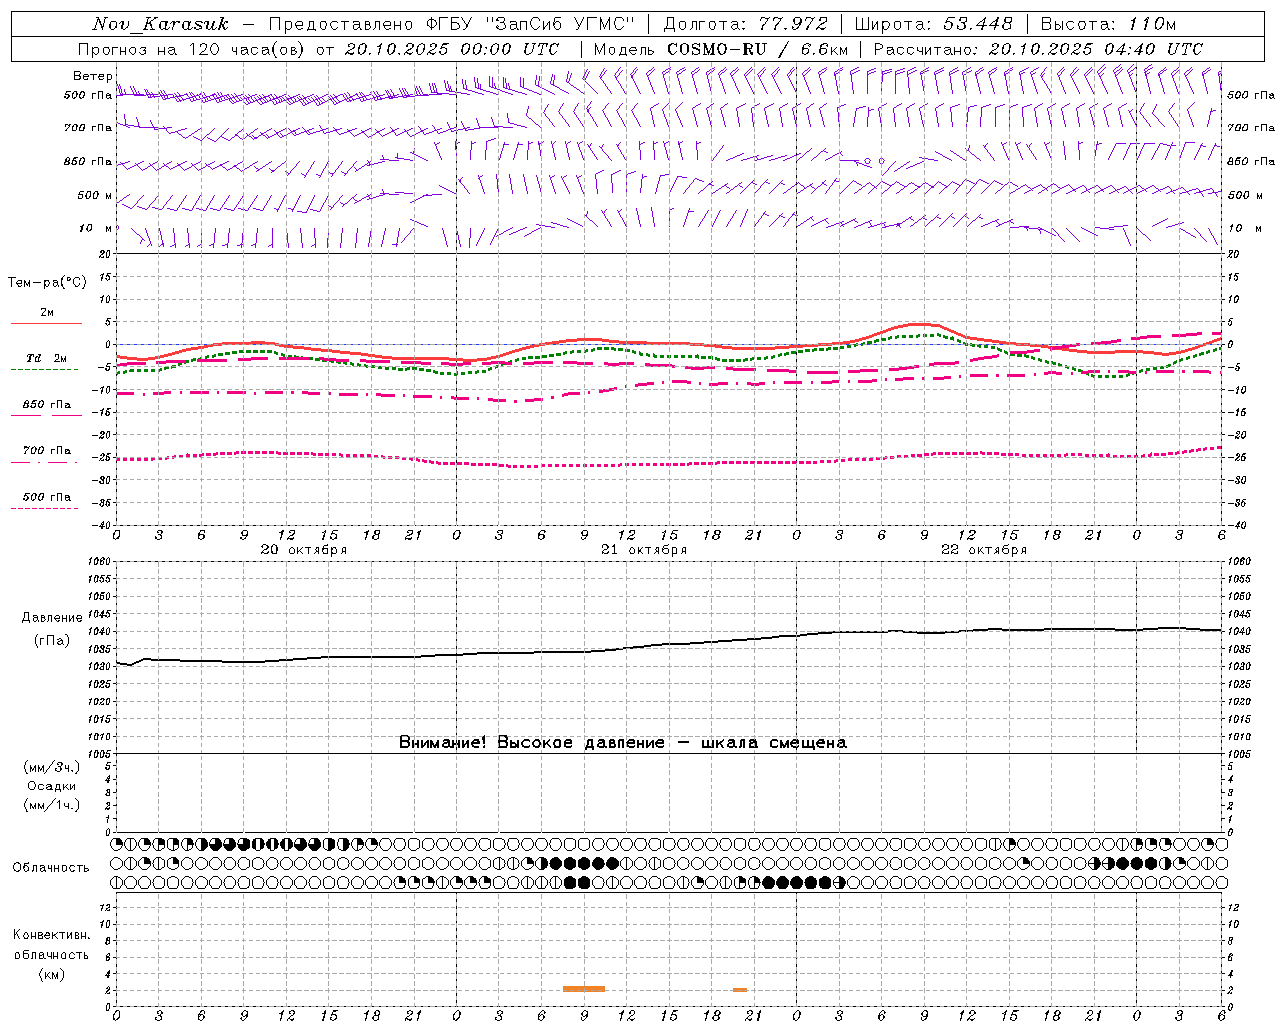The image size is (1280, 1024).
Task: Click '1060' at top of left pressure axis
Action: (98, 562)
